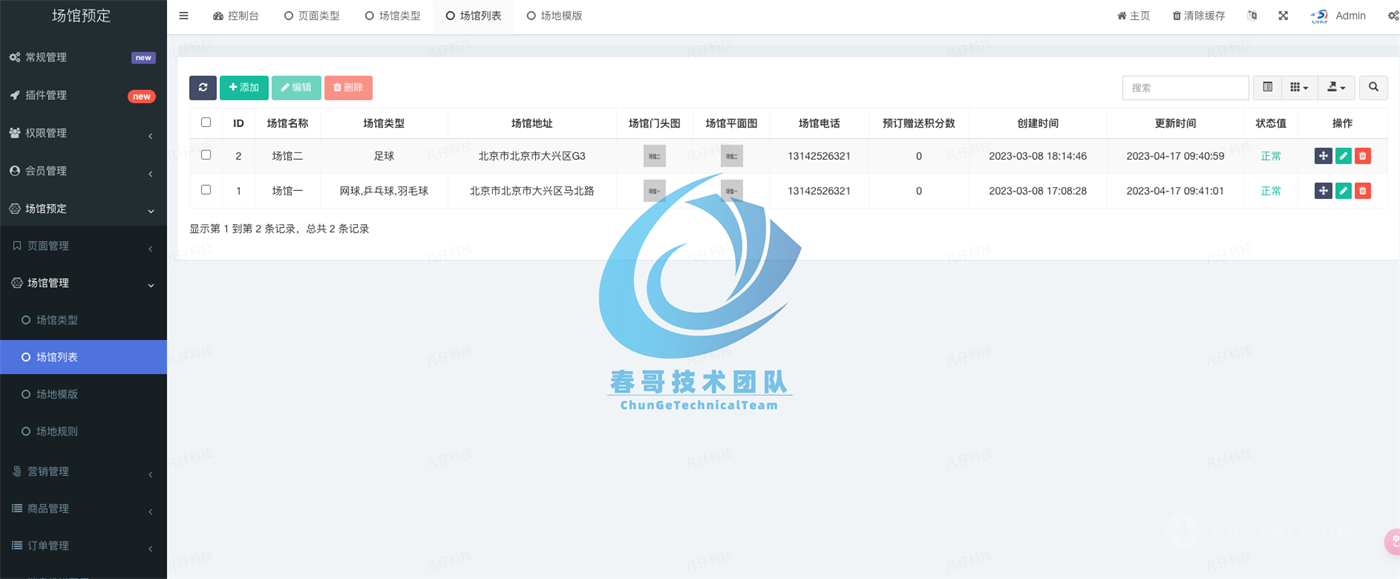Screen dimensions: 1400x579
Task: Delete 场馆一 with the red trash icon
Action: pyautogui.click(x=1363, y=191)
